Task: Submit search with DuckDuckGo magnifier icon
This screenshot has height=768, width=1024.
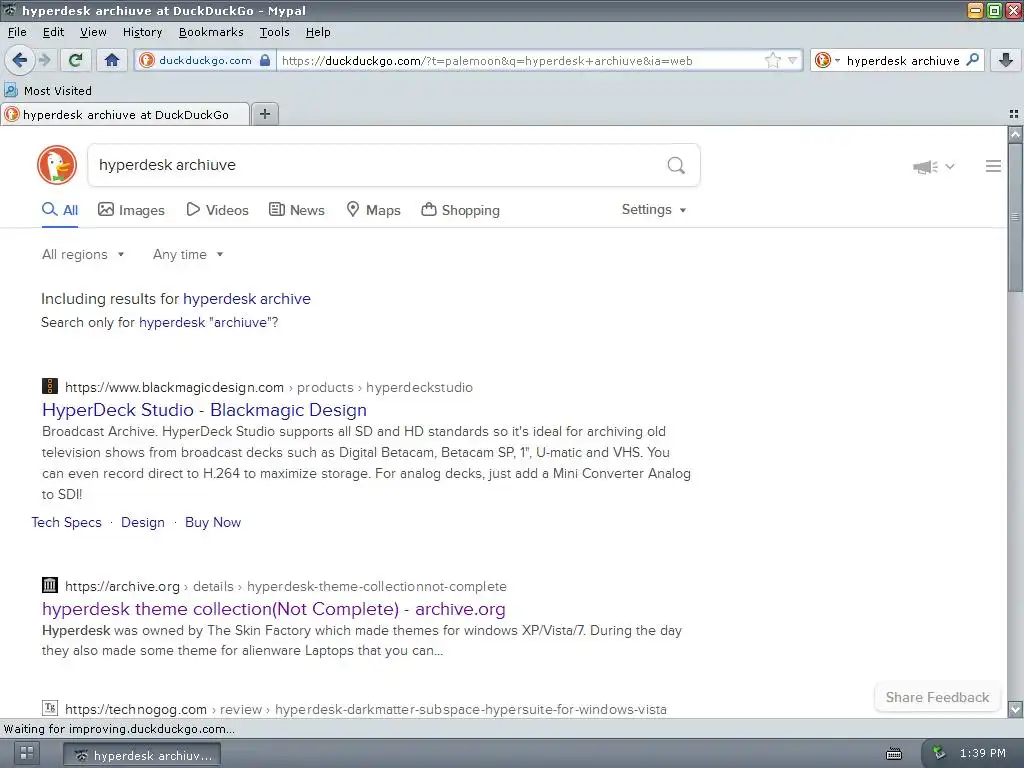Action: coord(676,165)
